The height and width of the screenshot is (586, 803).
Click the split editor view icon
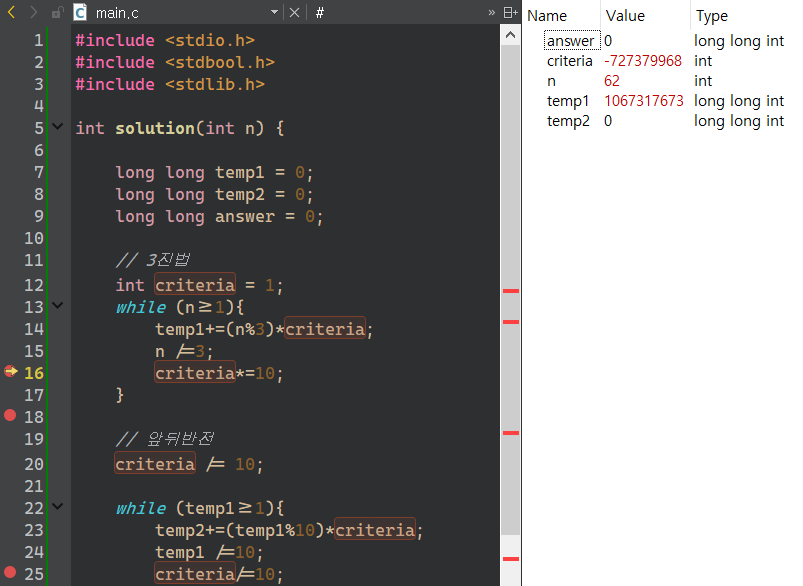coord(510,12)
